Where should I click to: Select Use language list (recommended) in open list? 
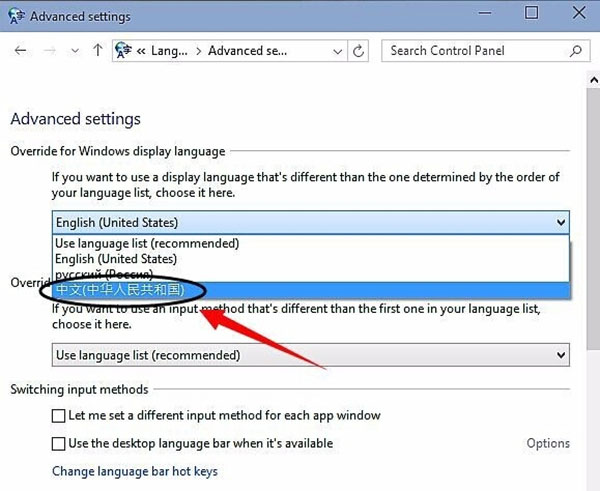(x=311, y=243)
